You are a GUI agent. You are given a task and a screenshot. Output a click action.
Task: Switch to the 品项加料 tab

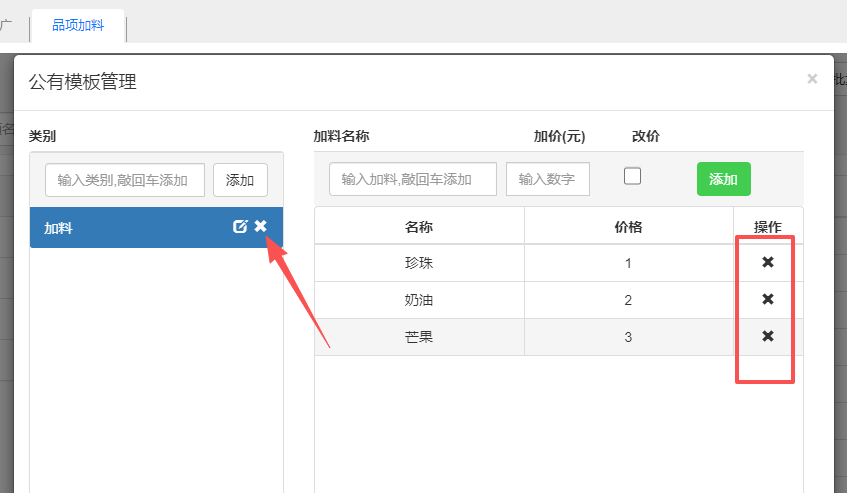point(78,25)
